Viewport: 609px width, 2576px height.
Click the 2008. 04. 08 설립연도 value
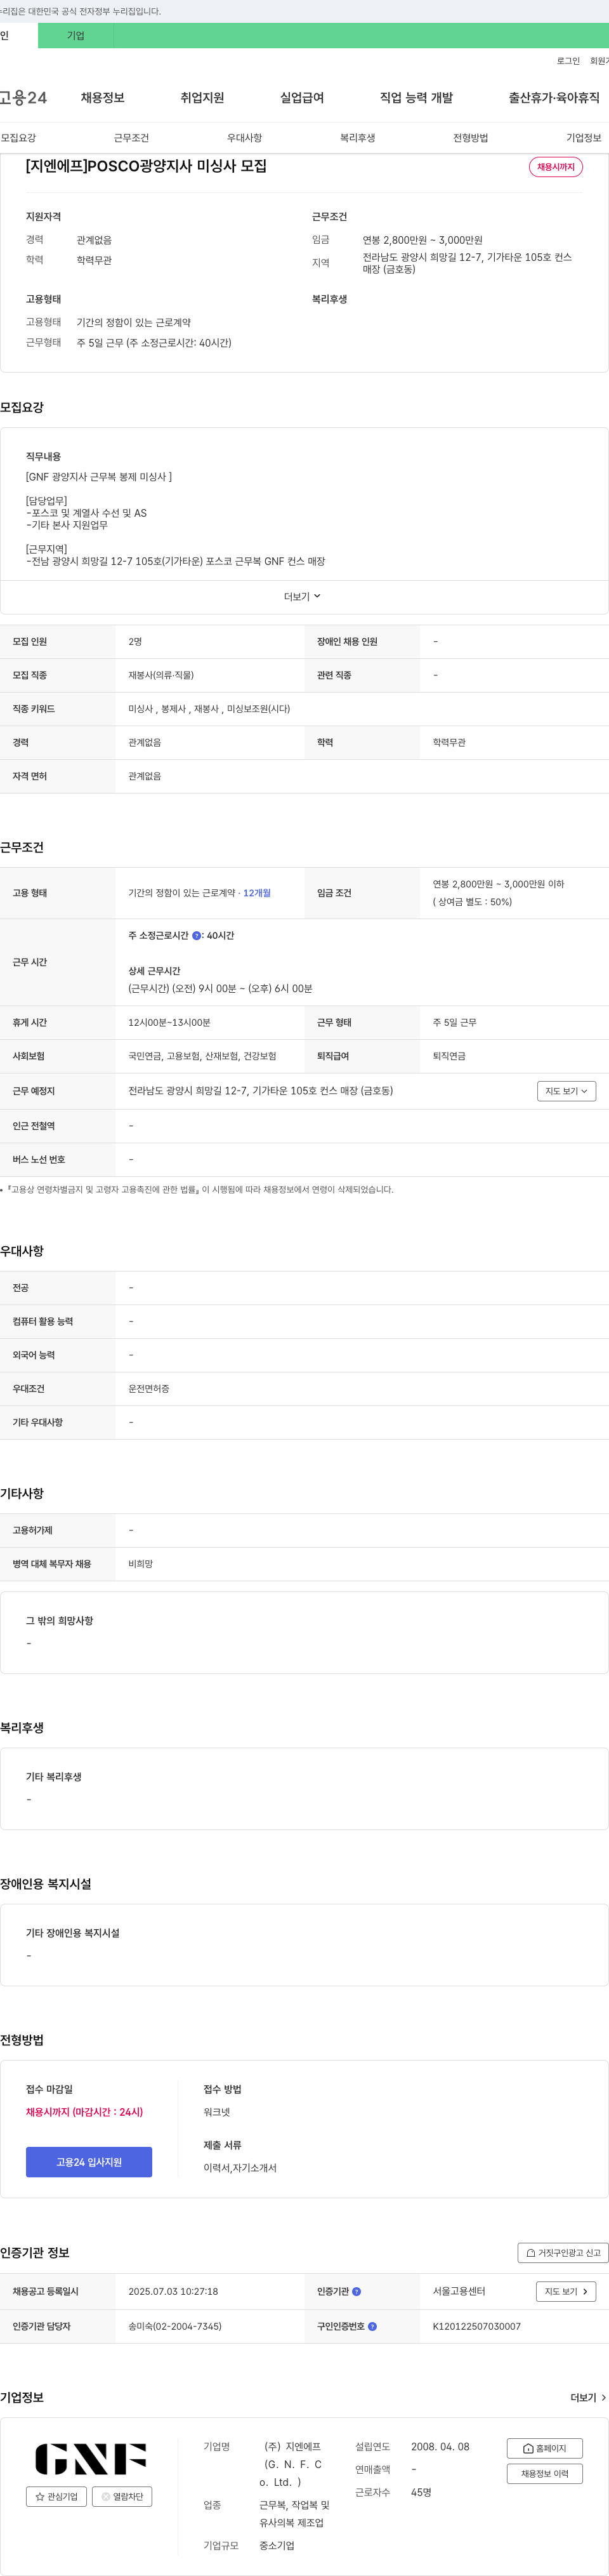coord(440,2447)
